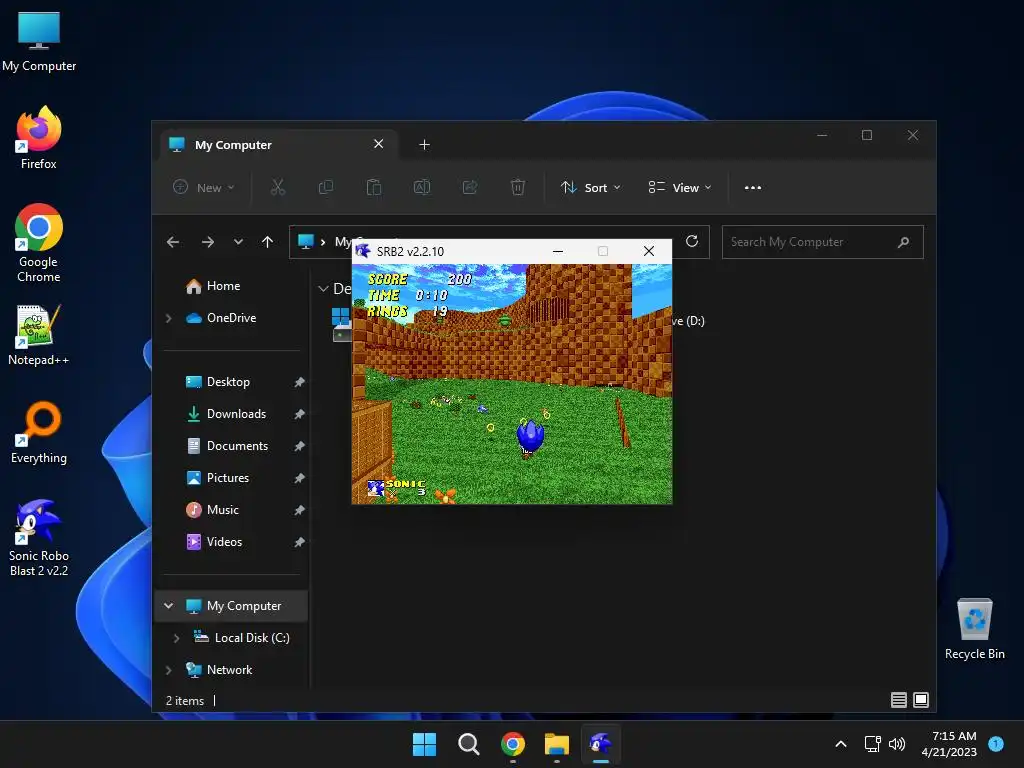1024x768 pixels.
Task: Click the Rename icon in Explorer toolbar
Action: click(x=422, y=187)
